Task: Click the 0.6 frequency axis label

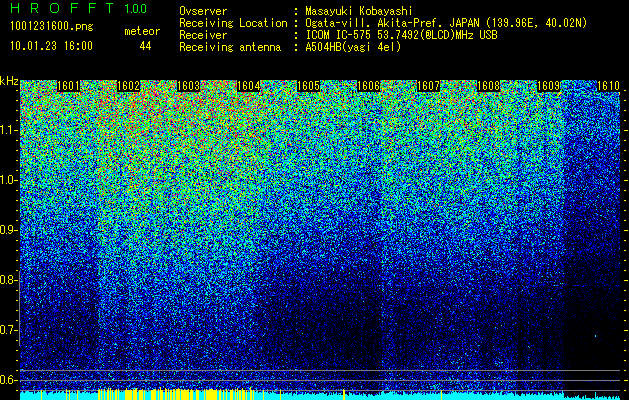Action: 7,380
